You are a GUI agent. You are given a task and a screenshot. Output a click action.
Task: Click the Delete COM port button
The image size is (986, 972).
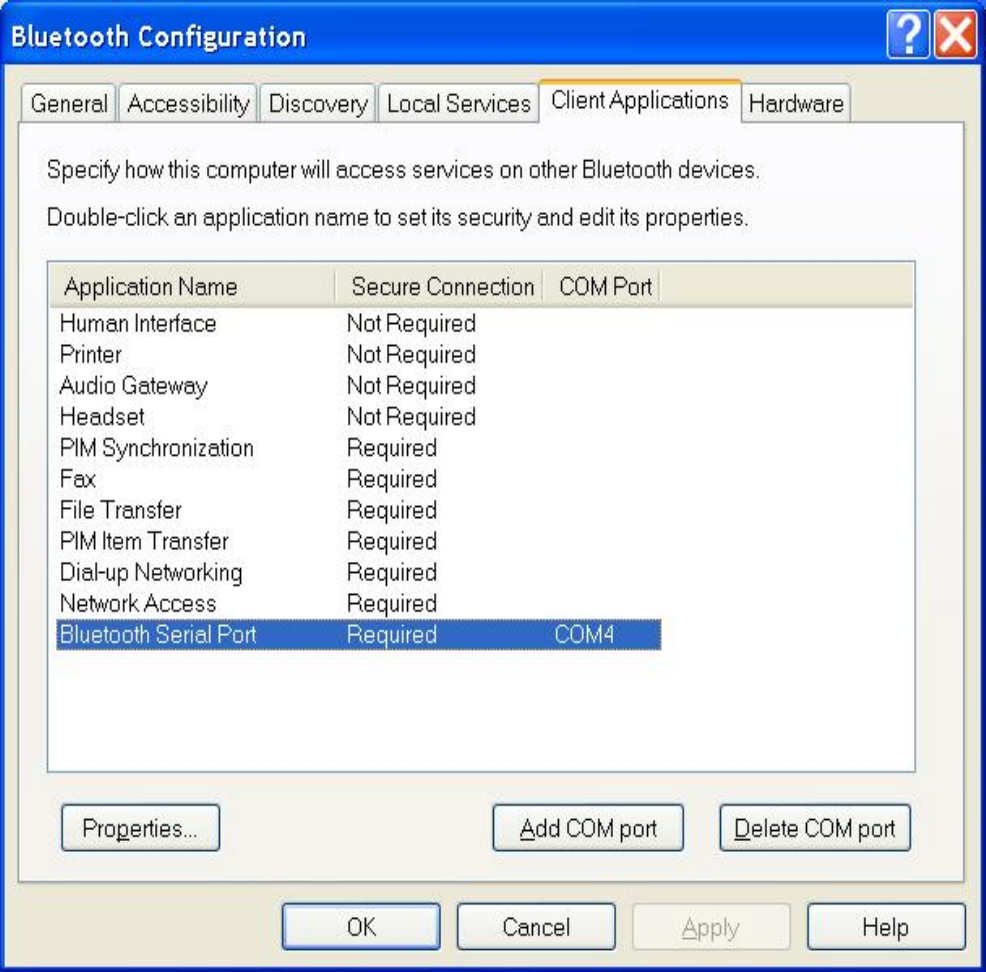[x=815, y=828]
